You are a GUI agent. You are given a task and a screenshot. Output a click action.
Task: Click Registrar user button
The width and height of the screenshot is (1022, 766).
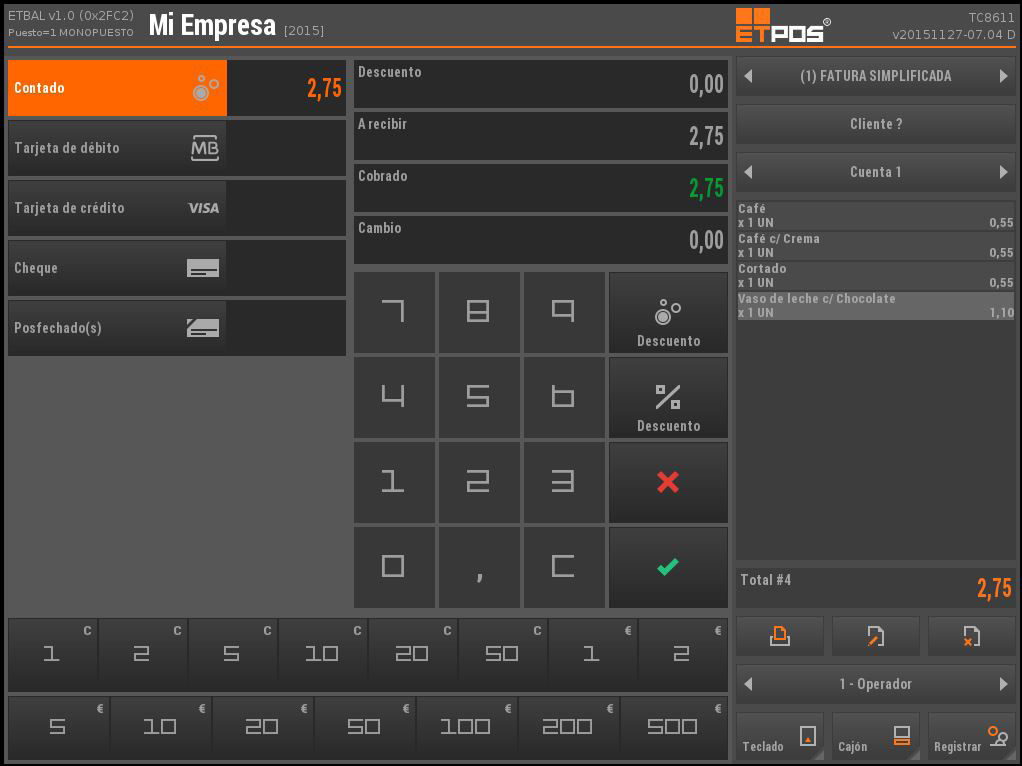point(972,737)
